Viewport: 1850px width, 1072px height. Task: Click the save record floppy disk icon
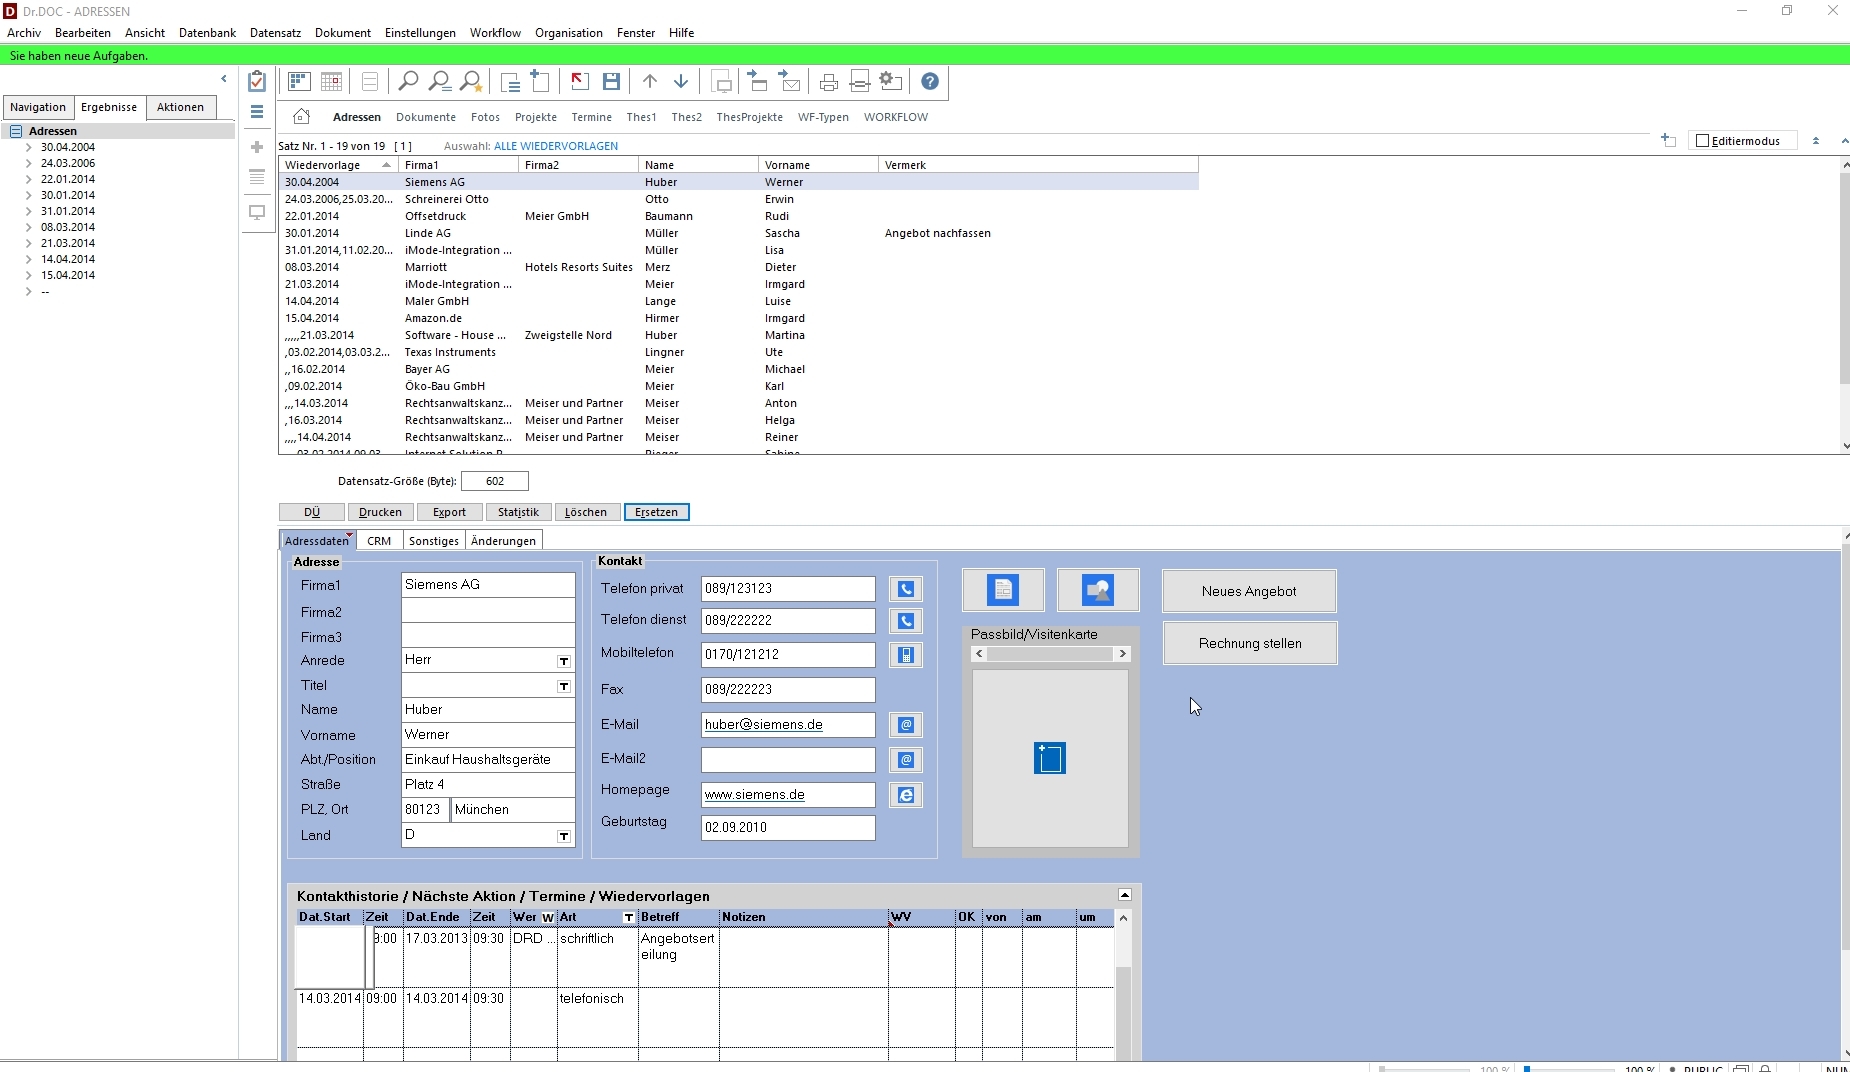pyautogui.click(x=612, y=82)
